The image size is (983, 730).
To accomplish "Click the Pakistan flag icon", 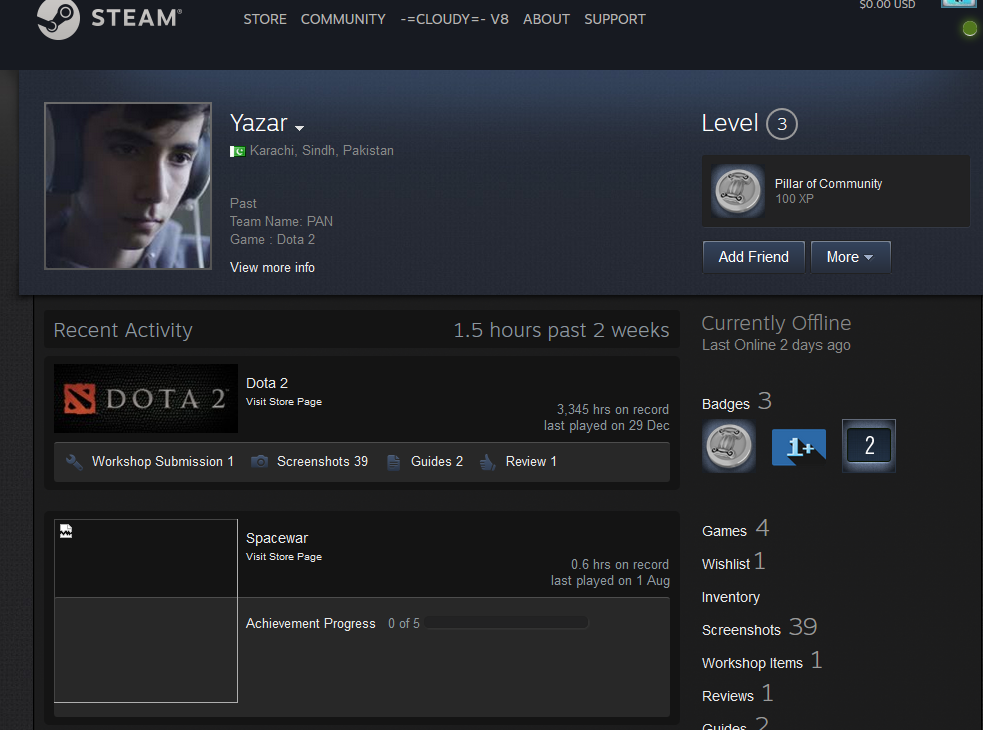I will click(x=238, y=151).
